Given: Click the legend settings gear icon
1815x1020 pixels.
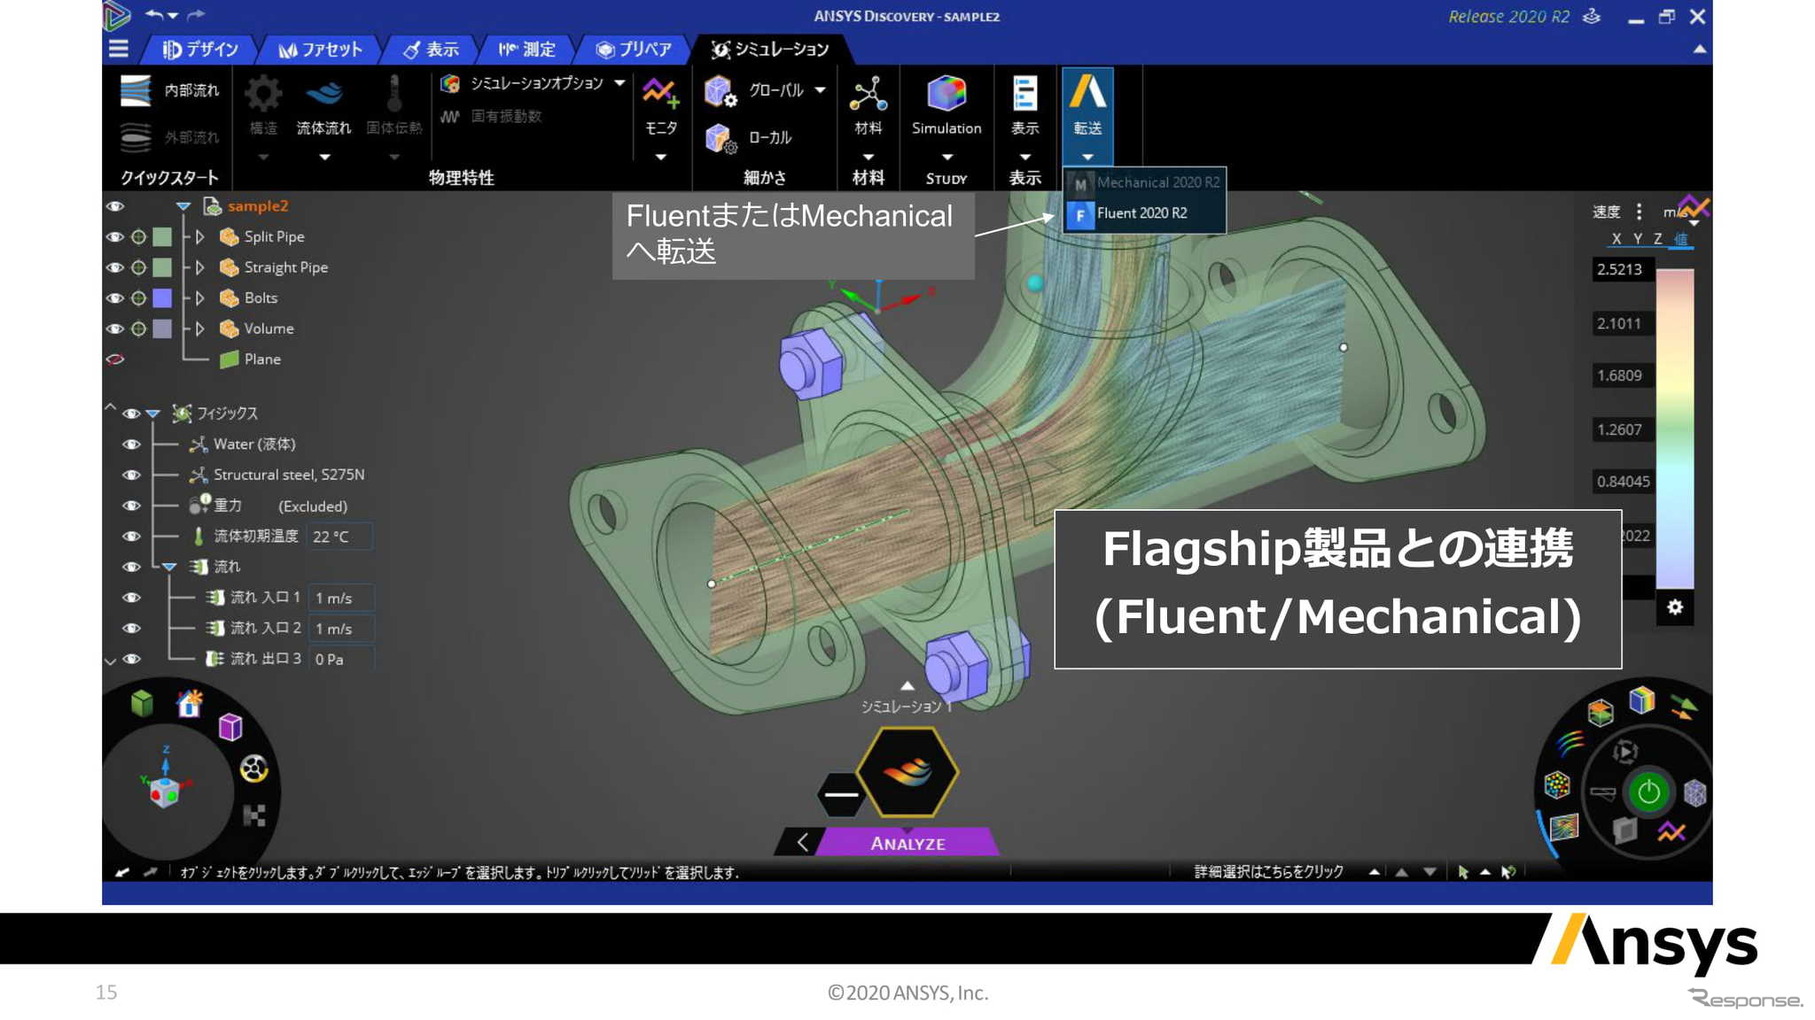Looking at the screenshot, I should (x=1675, y=607).
